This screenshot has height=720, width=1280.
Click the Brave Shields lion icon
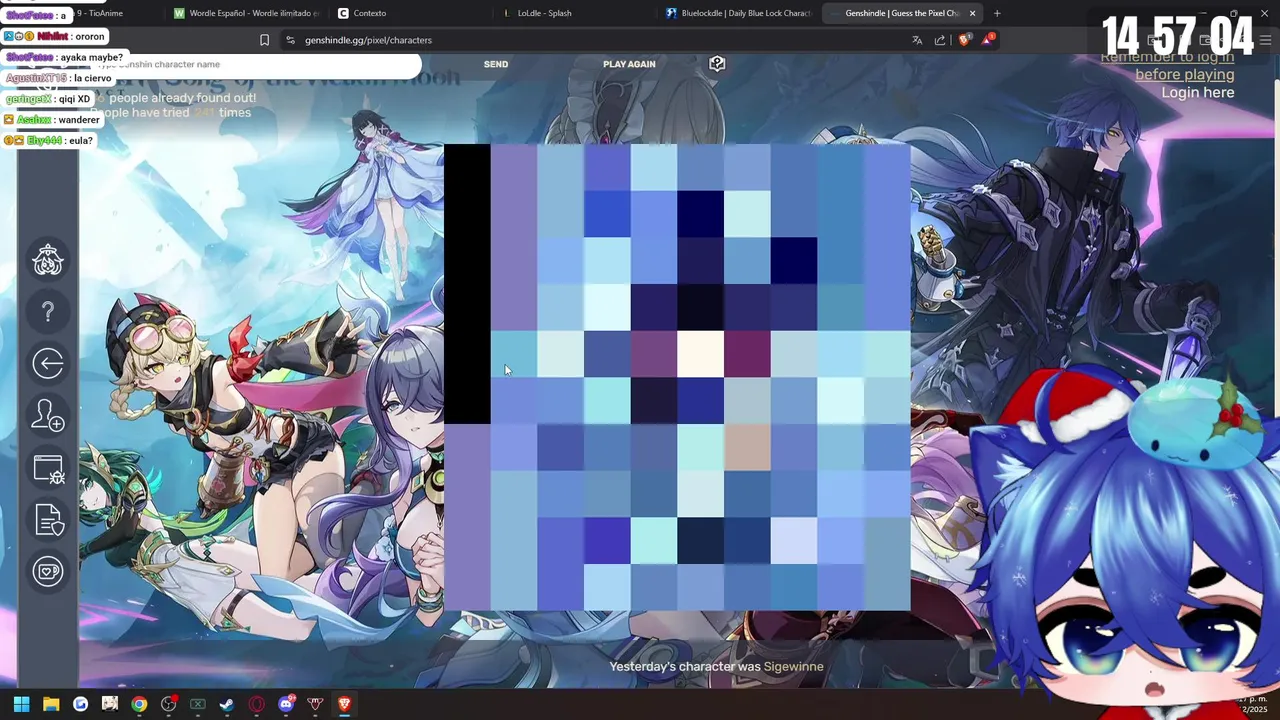(x=964, y=40)
